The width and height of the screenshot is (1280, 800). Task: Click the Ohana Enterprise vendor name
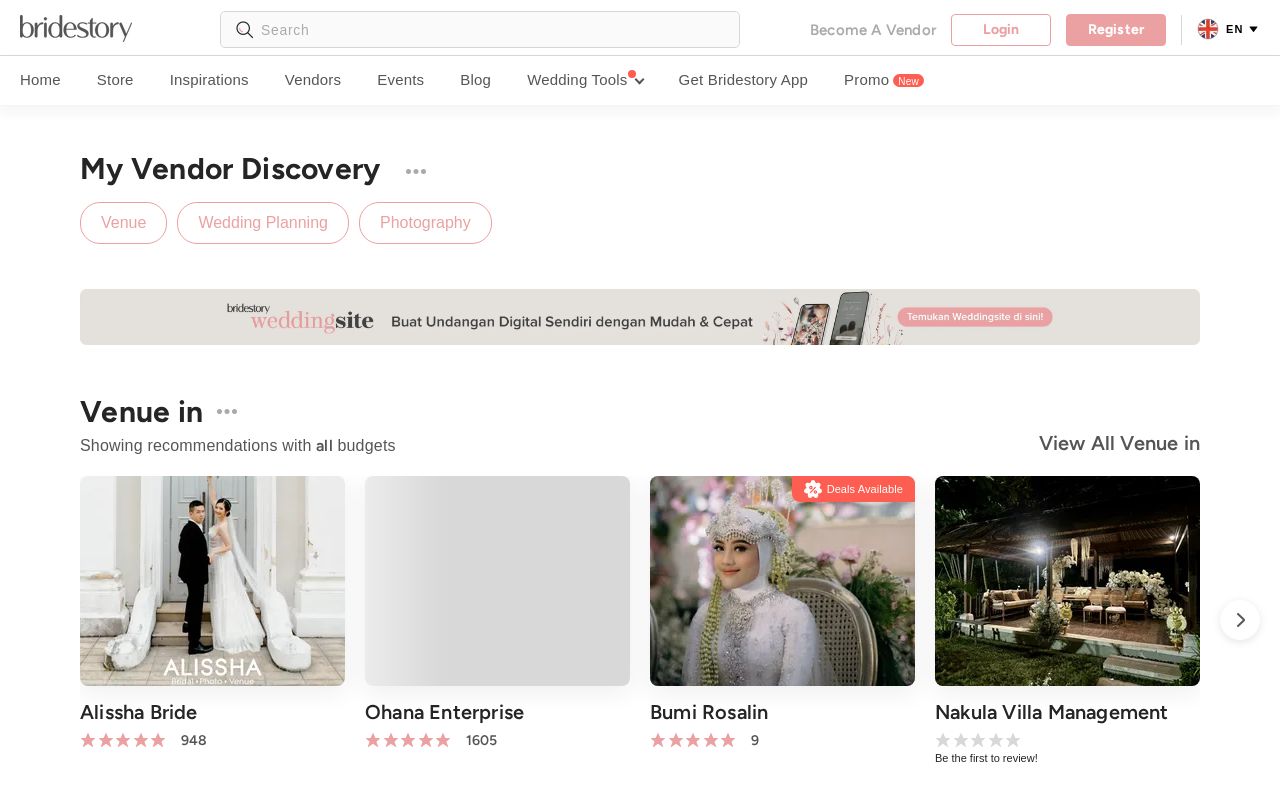point(444,712)
